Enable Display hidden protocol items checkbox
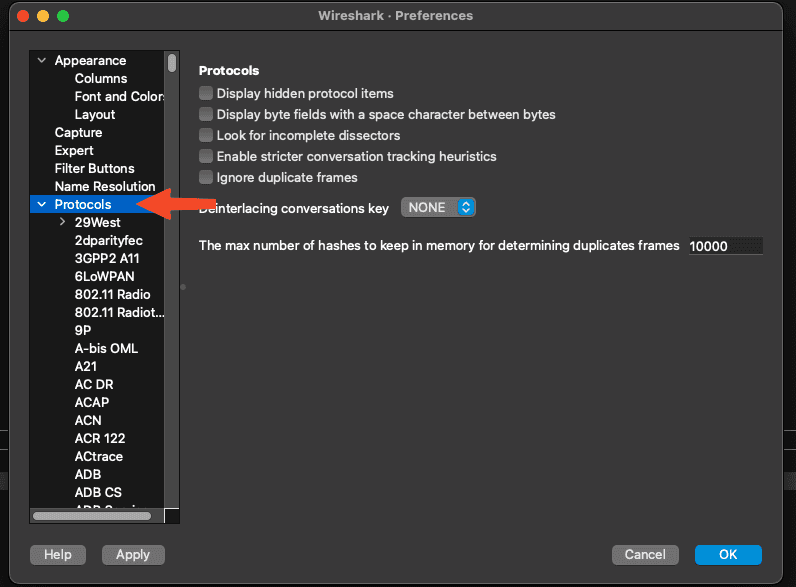This screenshot has height=587, width=796. point(206,93)
